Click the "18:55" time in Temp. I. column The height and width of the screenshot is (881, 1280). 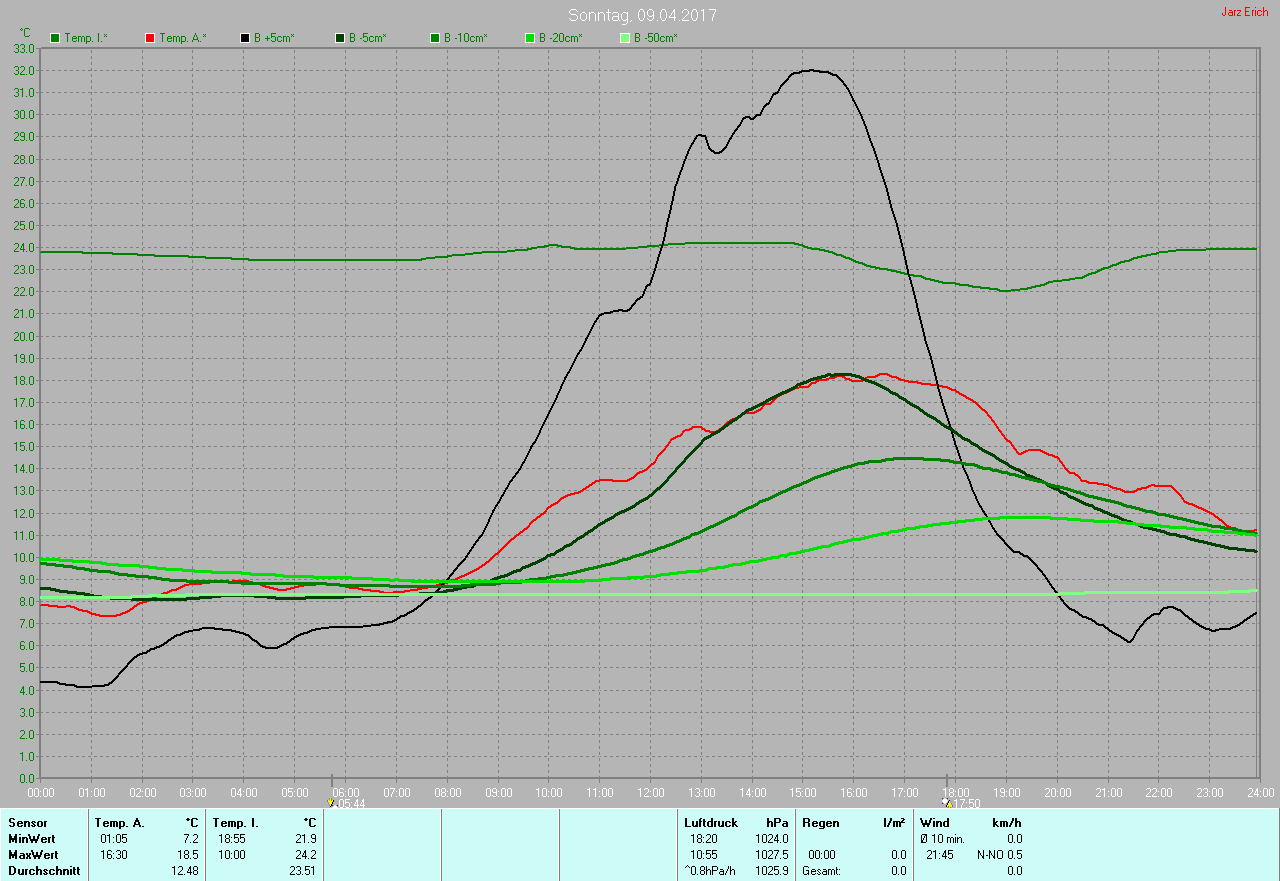232,839
